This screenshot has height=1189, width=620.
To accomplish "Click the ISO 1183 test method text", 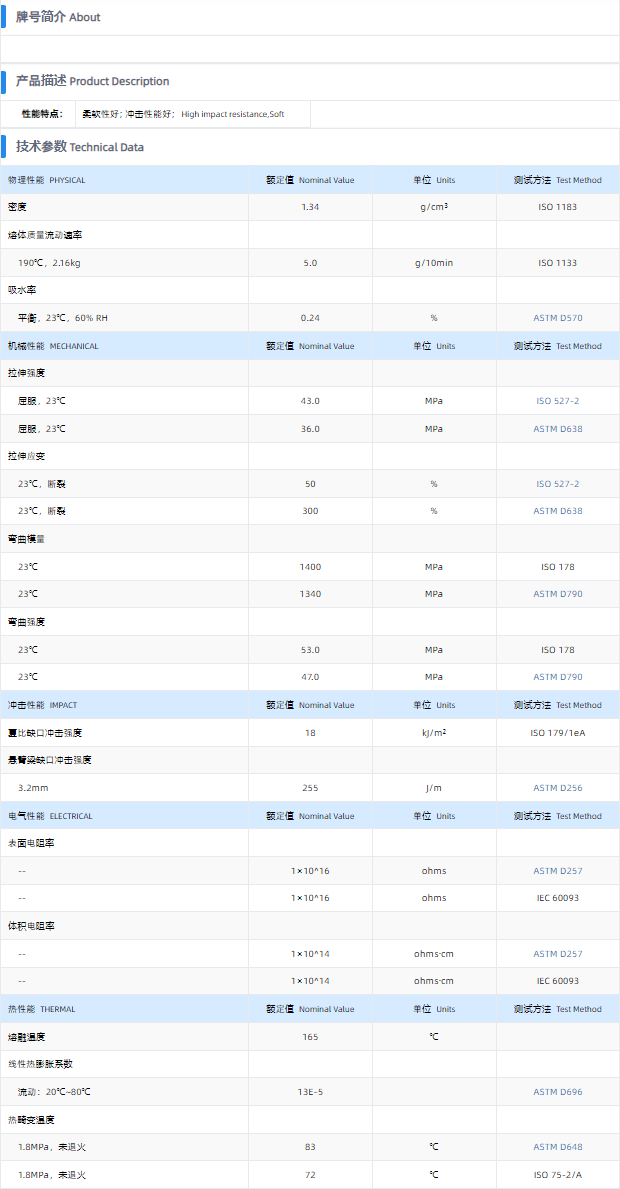I will [x=557, y=207].
